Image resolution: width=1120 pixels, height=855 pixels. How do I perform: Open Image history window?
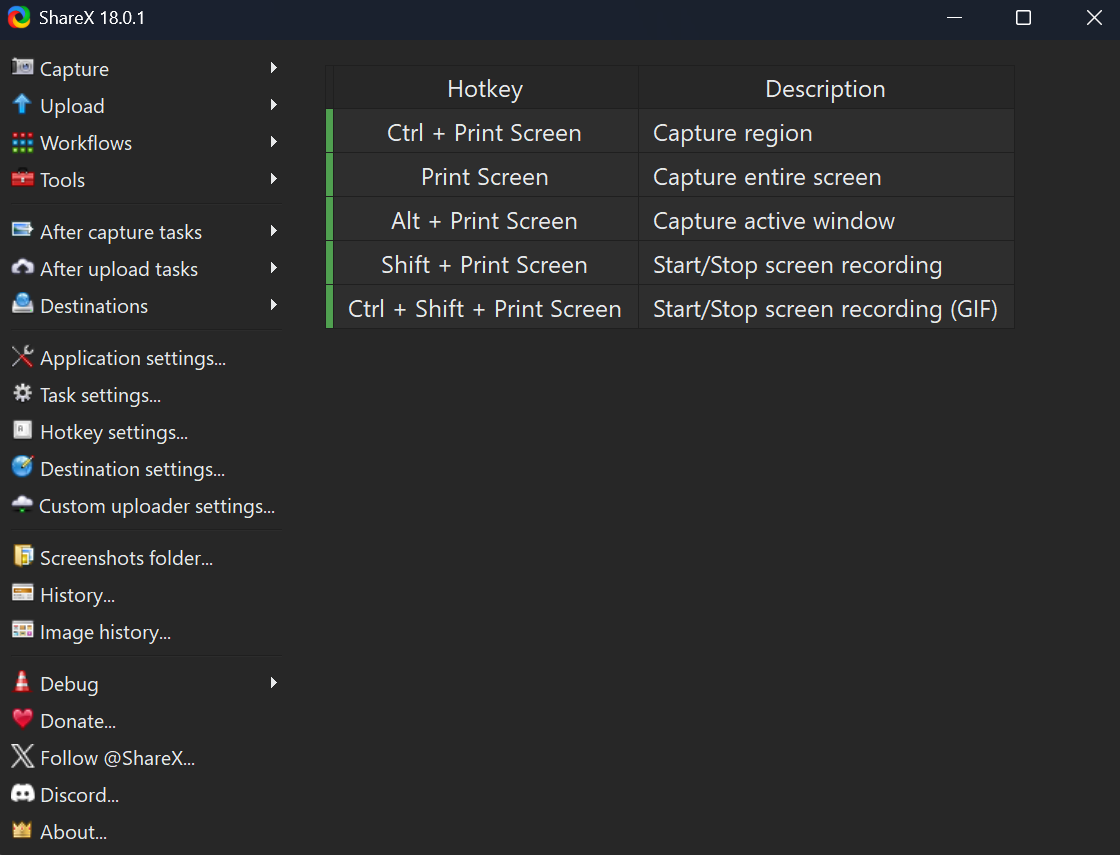tap(105, 632)
